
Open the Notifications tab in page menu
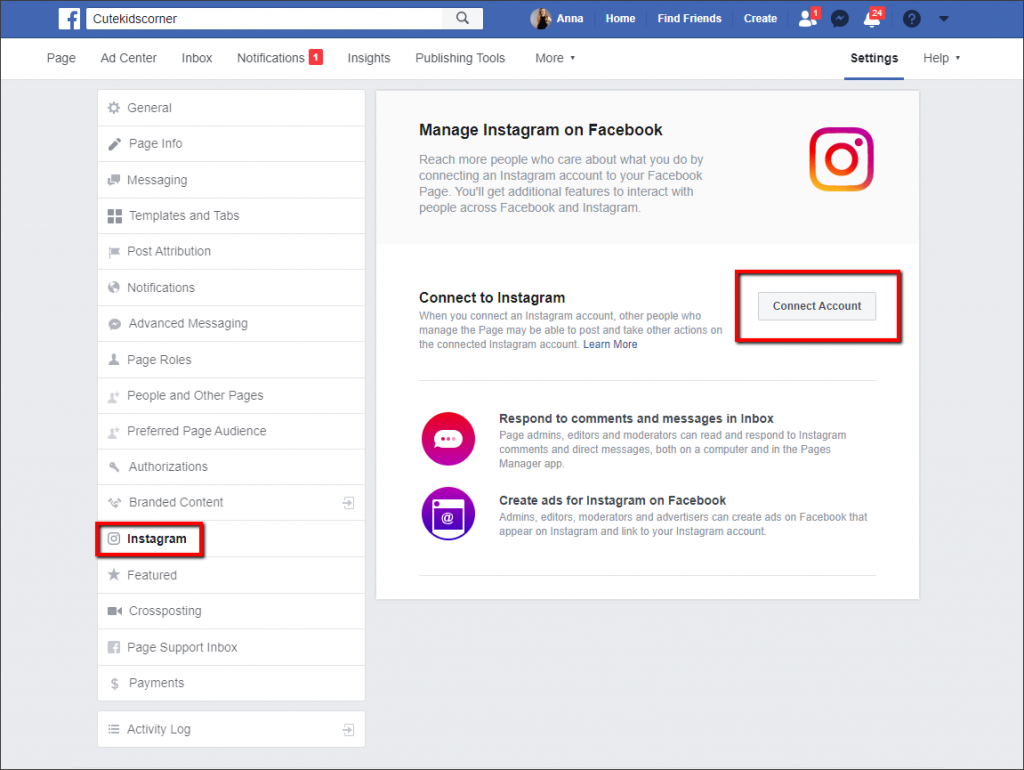280,58
